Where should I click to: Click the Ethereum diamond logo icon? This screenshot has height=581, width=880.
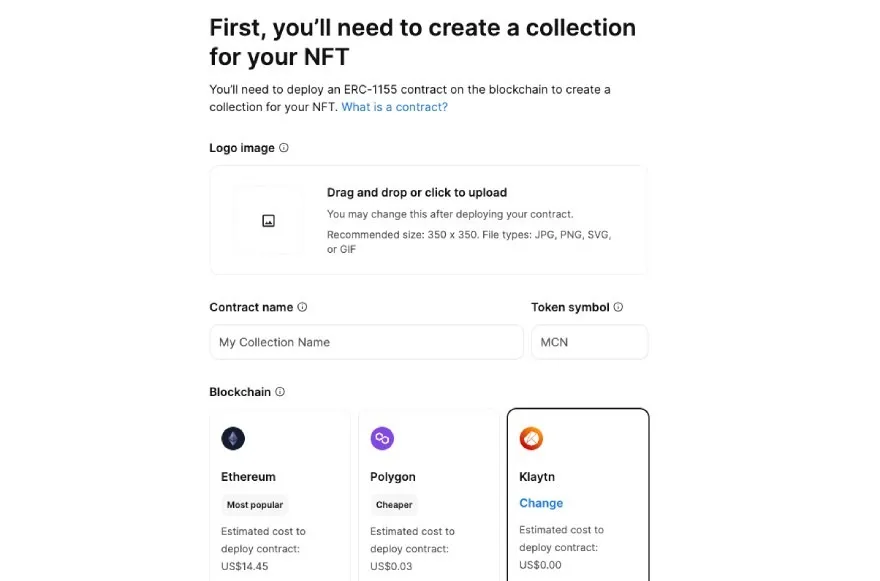[x=233, y=438]
